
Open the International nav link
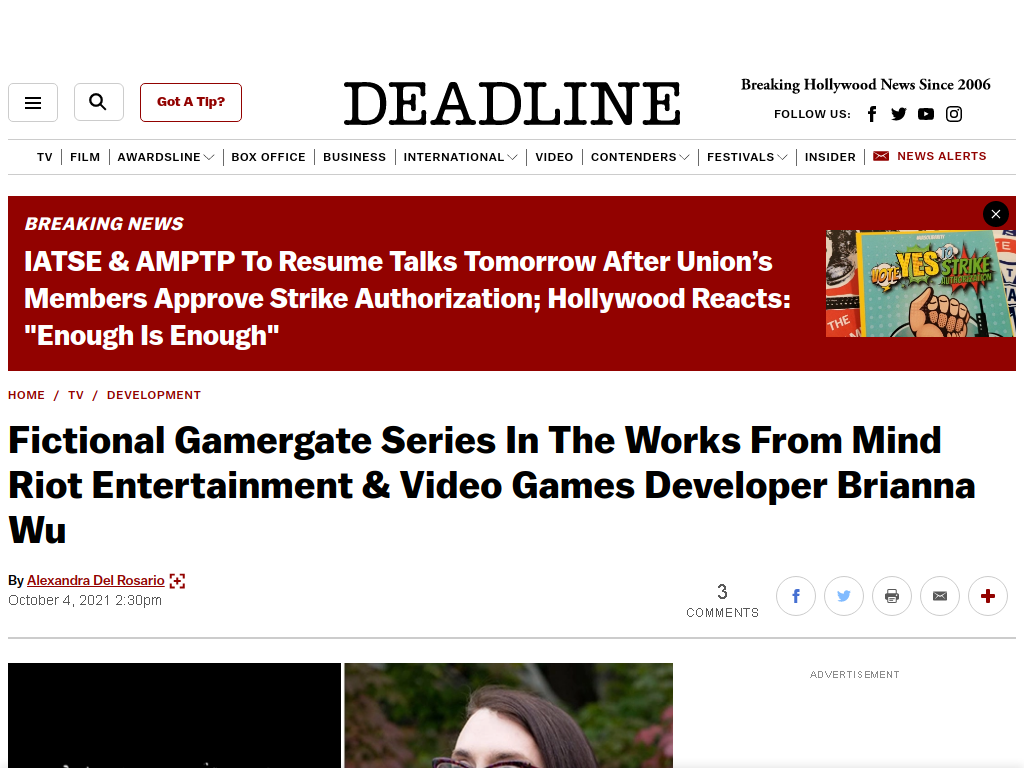coord(454,157)
